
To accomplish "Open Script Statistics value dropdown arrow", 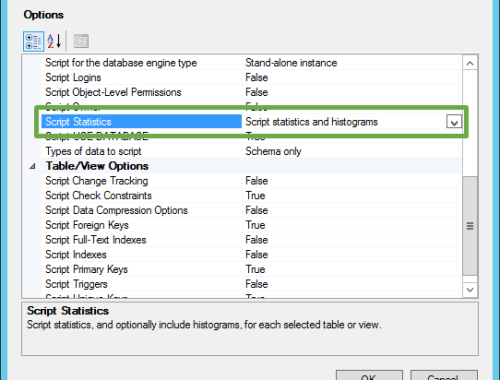I will [x=454, y=122].
